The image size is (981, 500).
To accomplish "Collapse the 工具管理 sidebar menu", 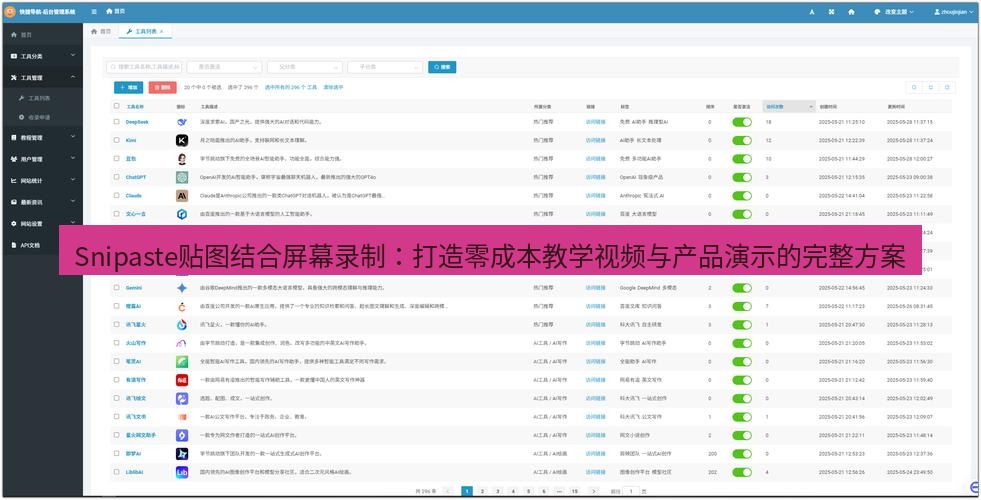I will tap(42, 78).
